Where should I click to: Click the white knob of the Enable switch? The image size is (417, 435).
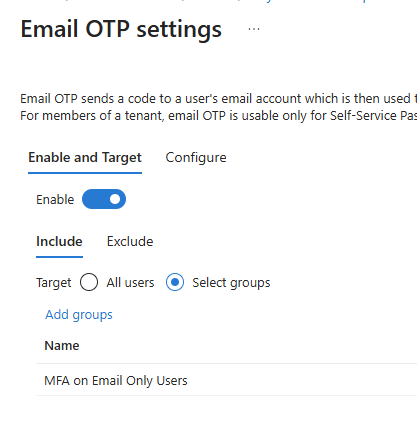(x=115, y=199)
